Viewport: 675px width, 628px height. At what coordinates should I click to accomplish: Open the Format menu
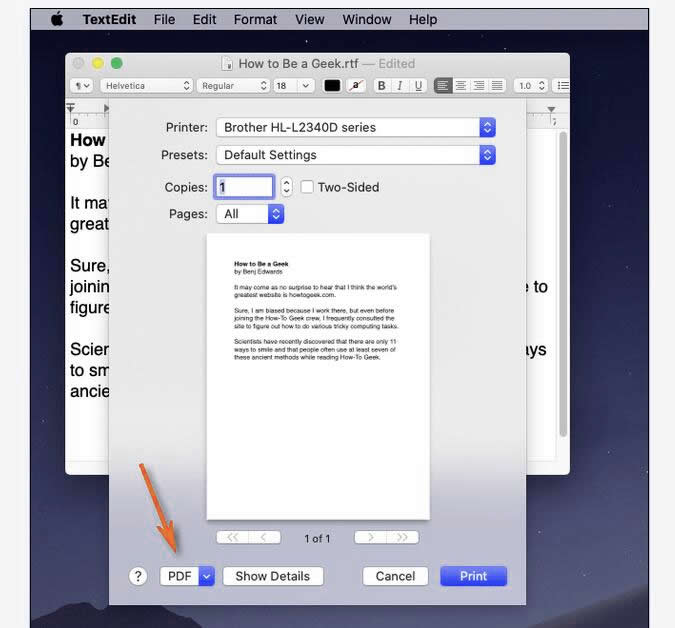click(x=255, y=19)
